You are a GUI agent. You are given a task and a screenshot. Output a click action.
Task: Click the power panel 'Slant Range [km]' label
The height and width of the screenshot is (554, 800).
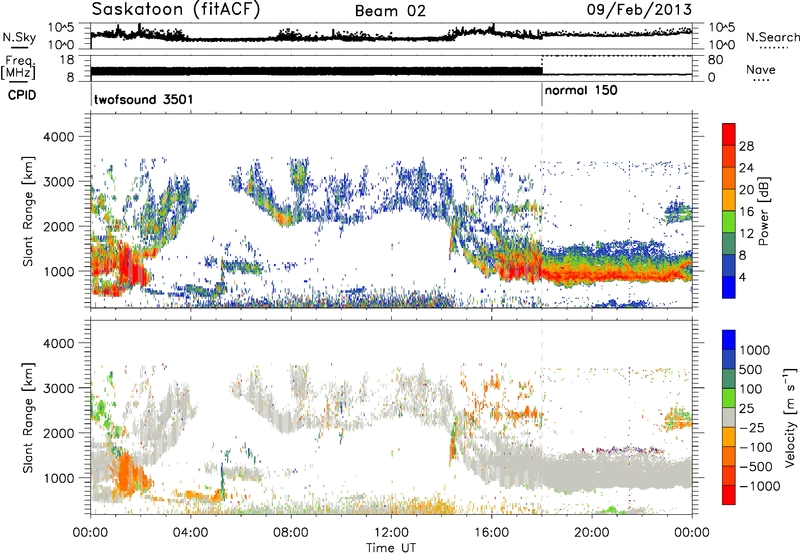pyautogui.click(x=28, y=211)
